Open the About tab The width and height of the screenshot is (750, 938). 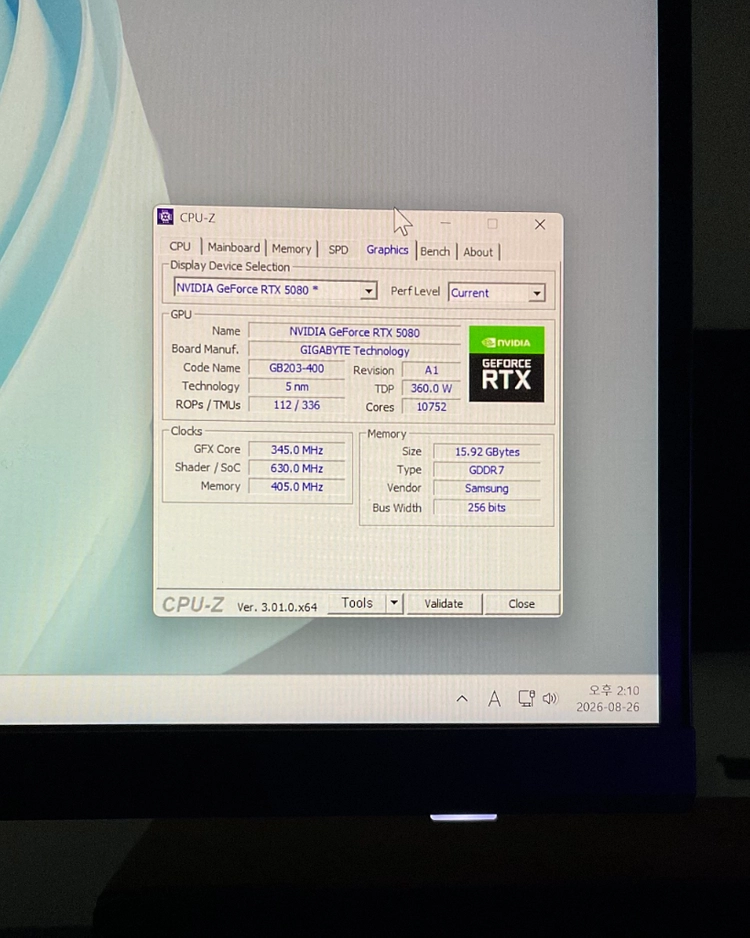(x=478, y=252)
